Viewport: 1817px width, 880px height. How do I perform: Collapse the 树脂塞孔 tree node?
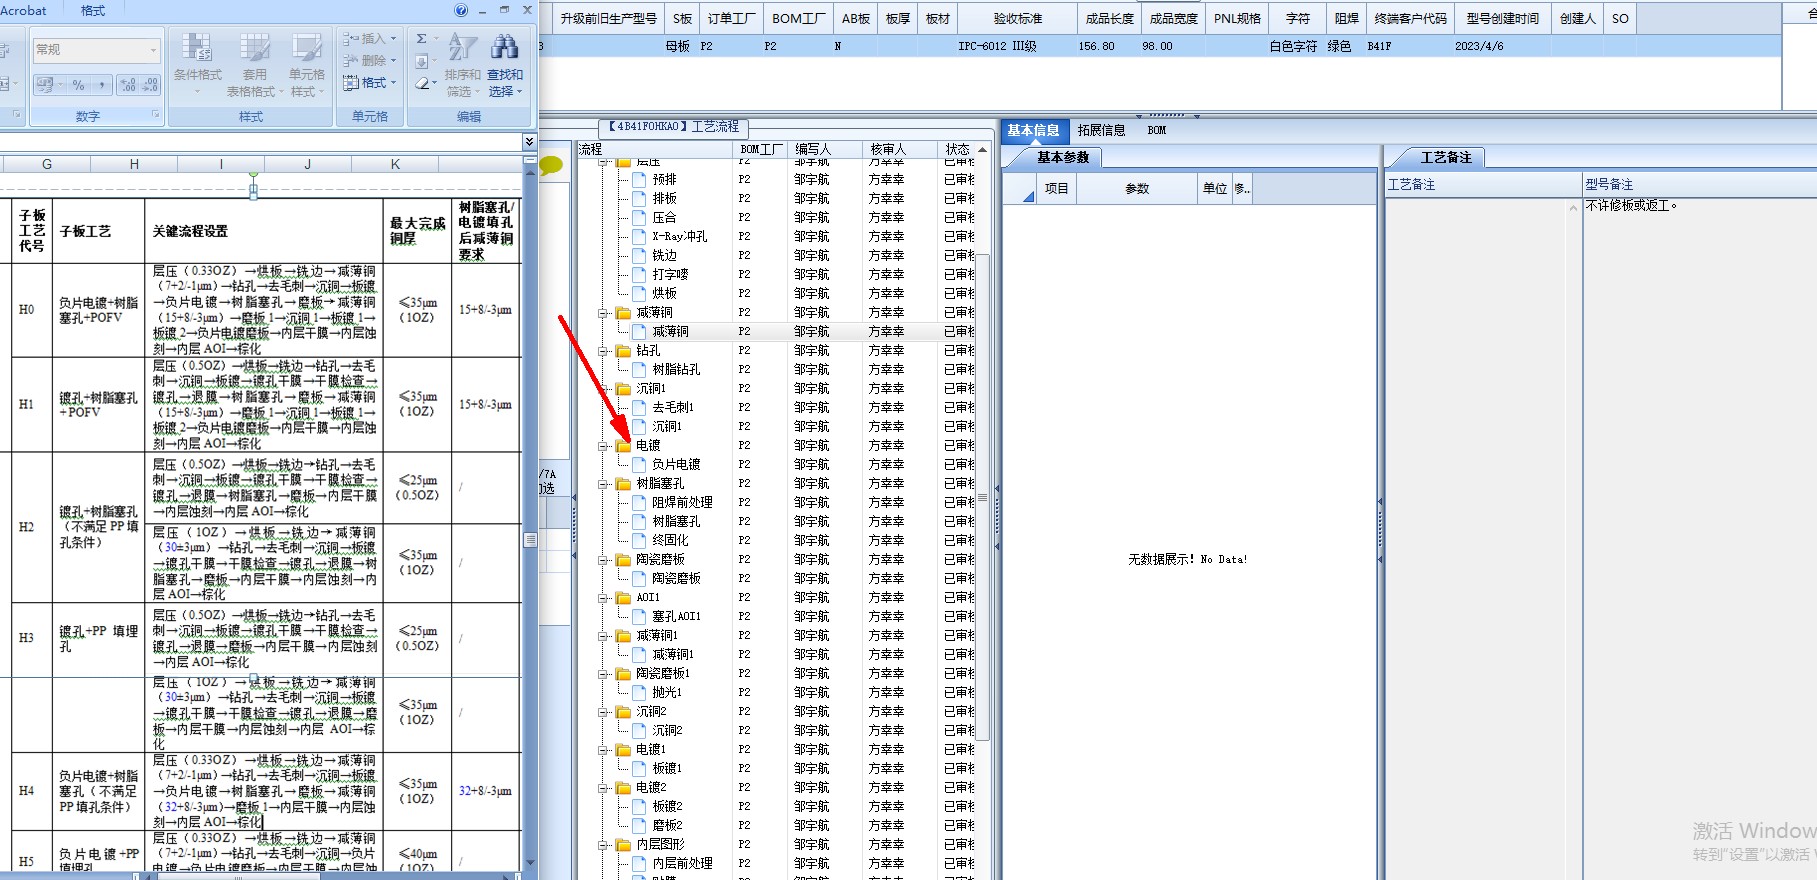604,484
